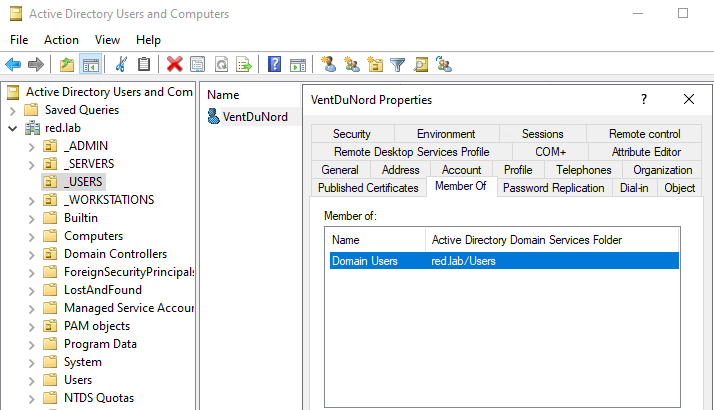714x410 pixels.
Task: Click the Back arrow in toolbar
Action: (x=13, y=64)
